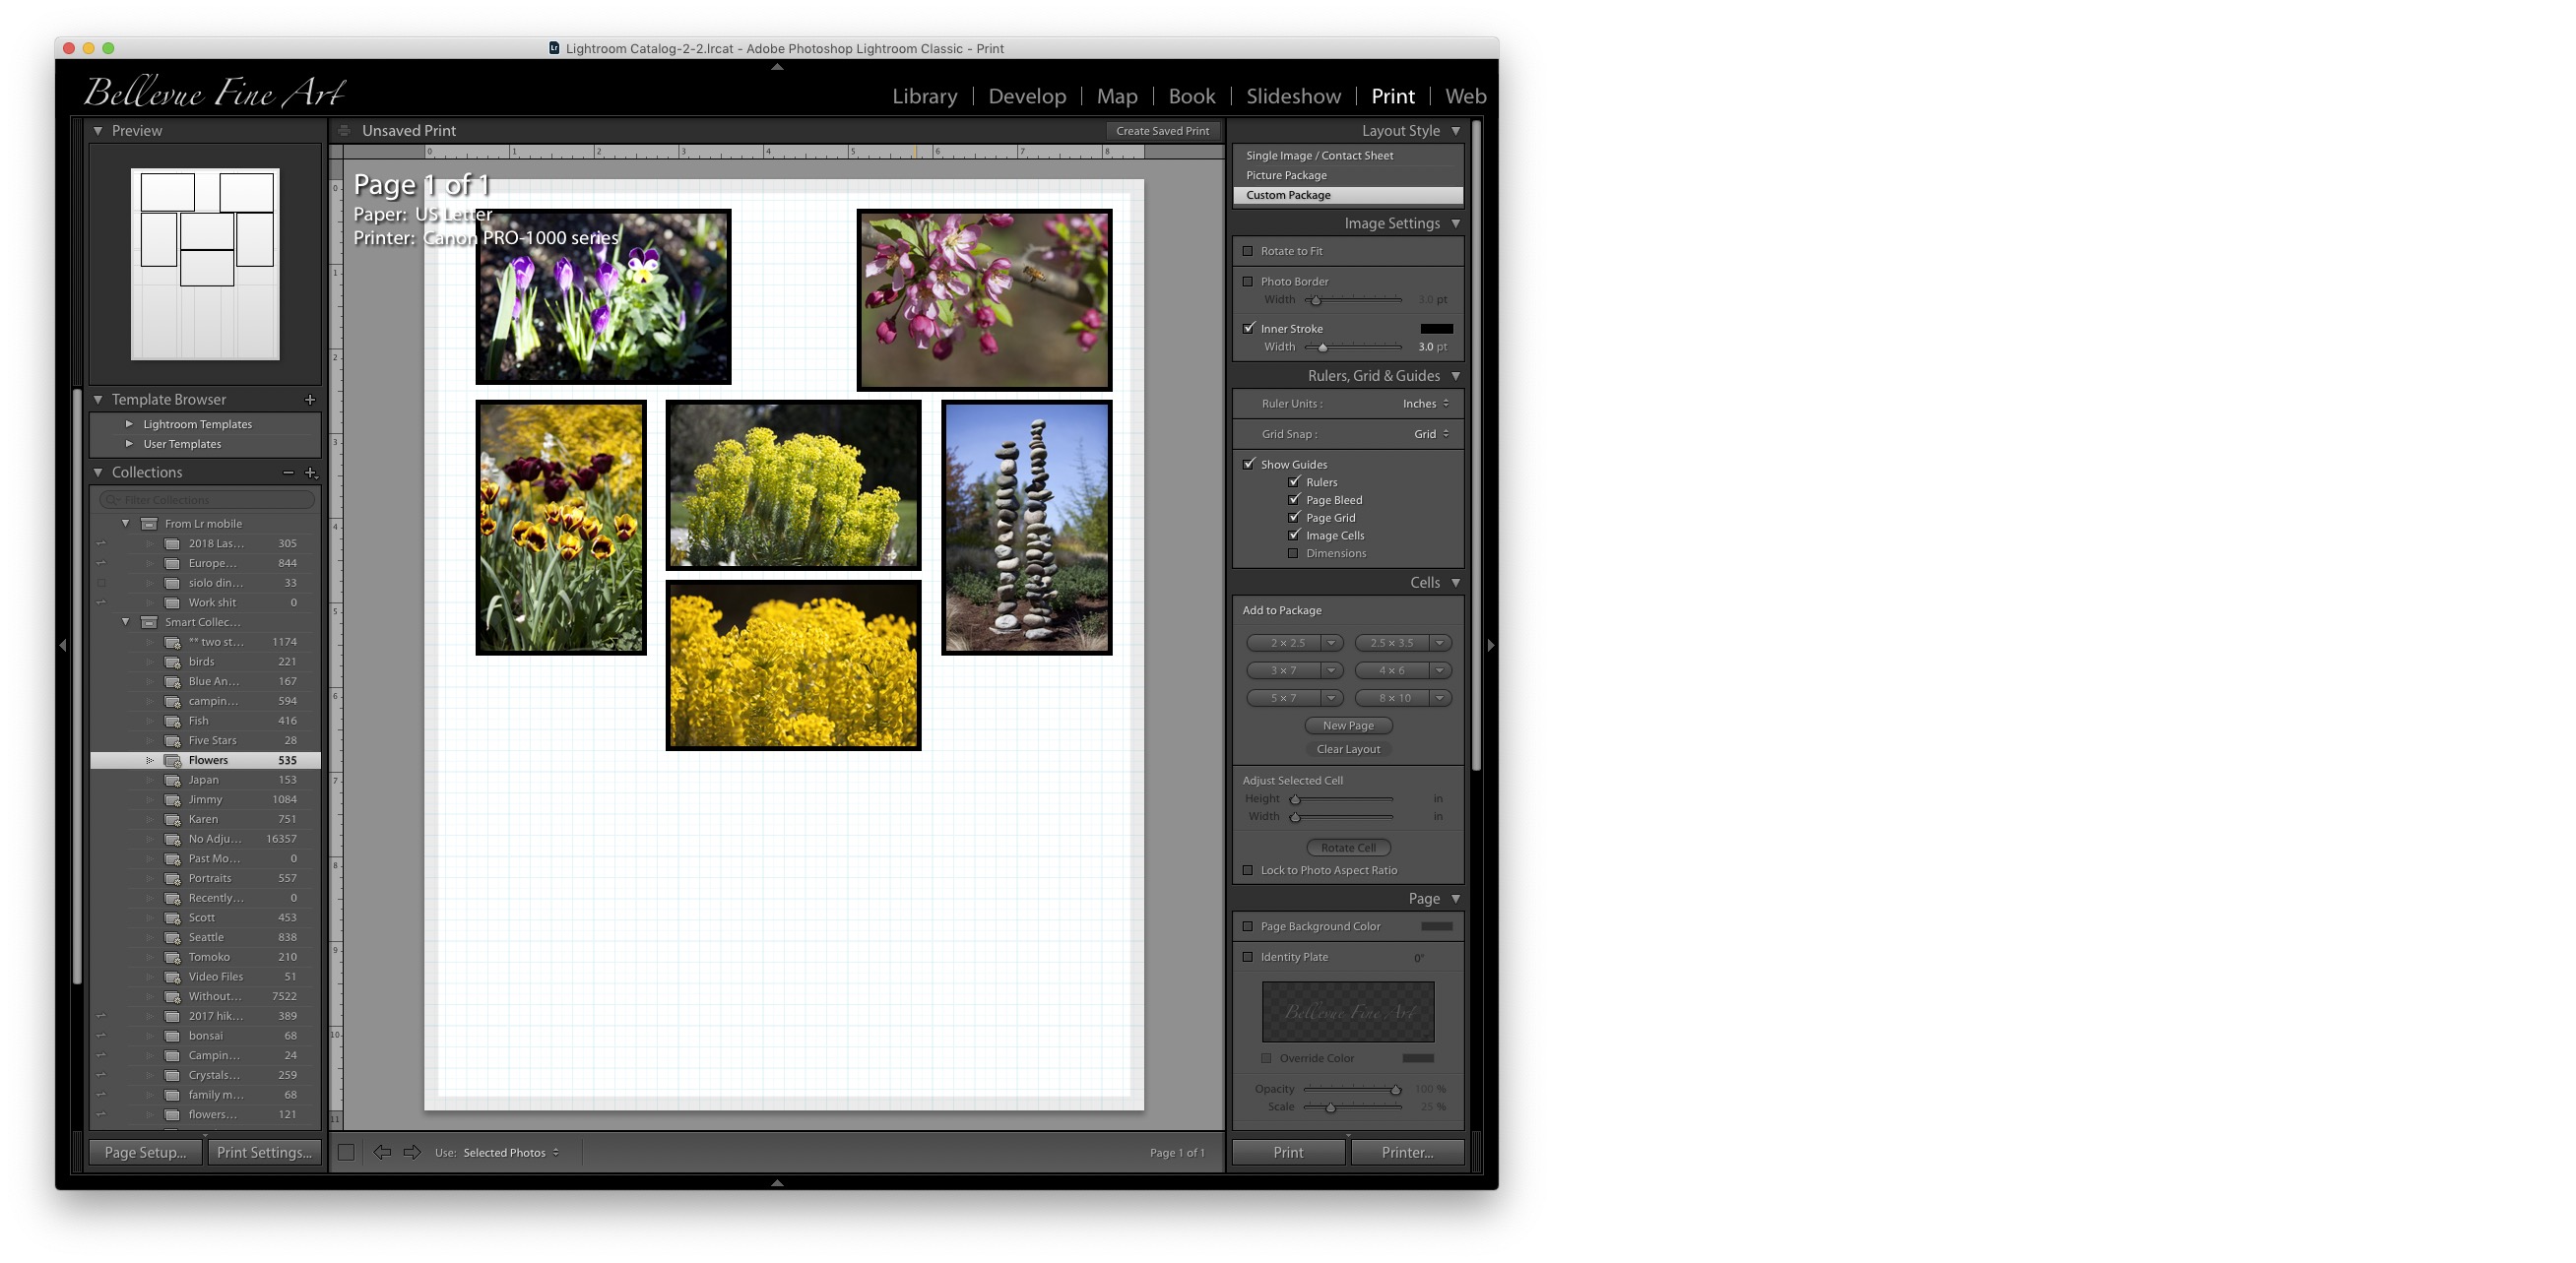
Task: Select the Picture Package layout style
Action: (1286, 174)
